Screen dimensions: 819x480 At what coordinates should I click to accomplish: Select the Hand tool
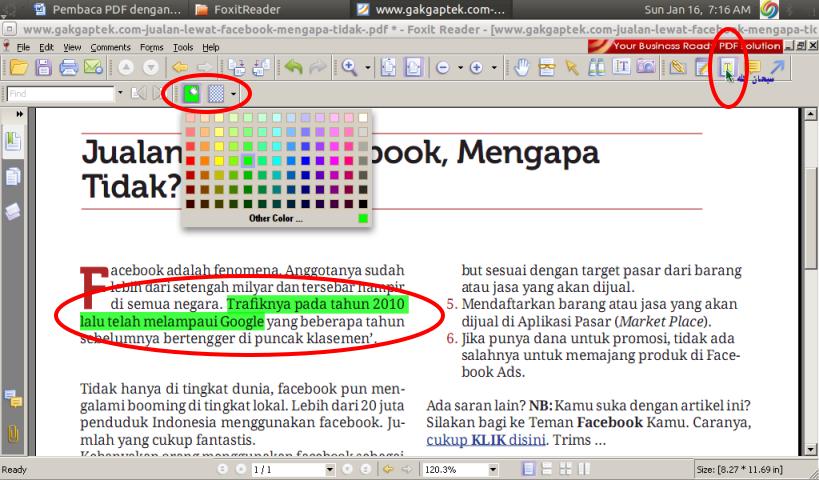tap(521, 67)
